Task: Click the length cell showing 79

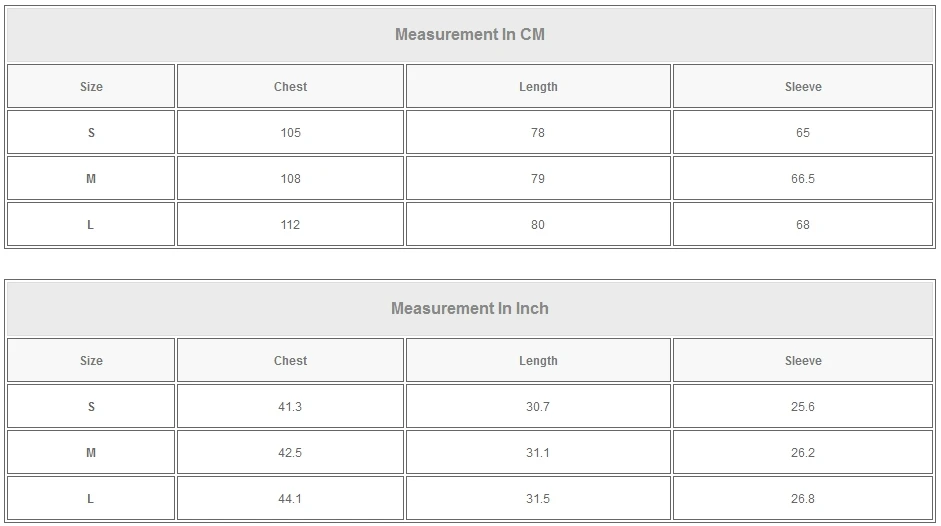Action: click(x=538, y=179)
